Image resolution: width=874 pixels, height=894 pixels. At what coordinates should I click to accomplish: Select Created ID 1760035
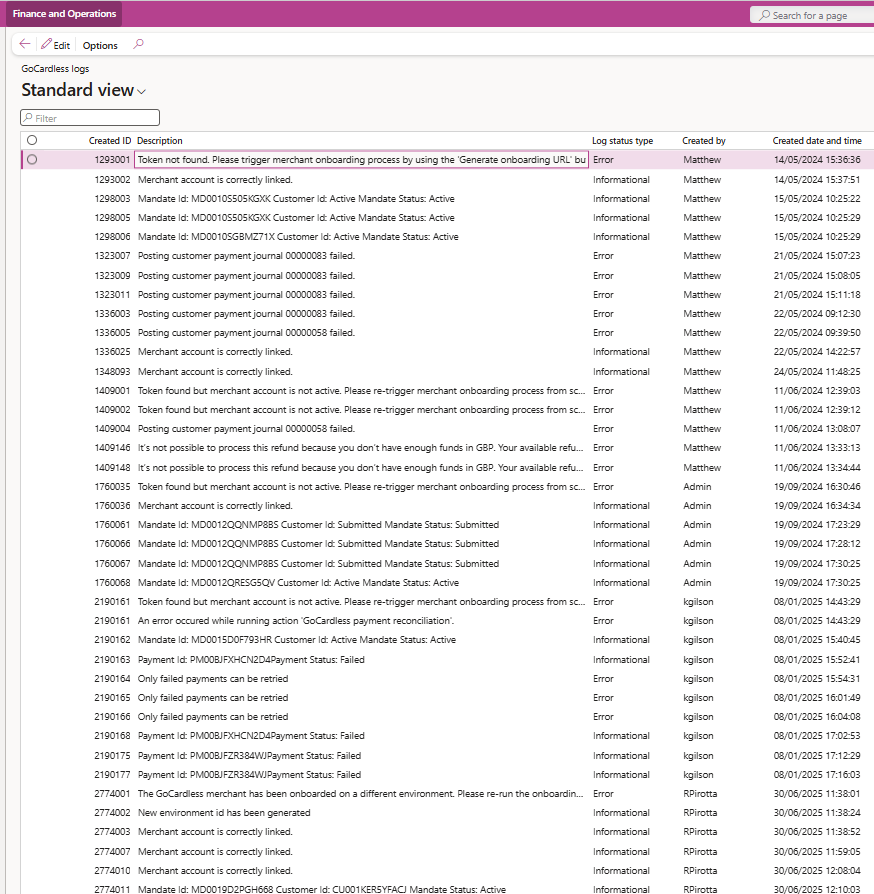pyautogui.click(x=112, y=487)
